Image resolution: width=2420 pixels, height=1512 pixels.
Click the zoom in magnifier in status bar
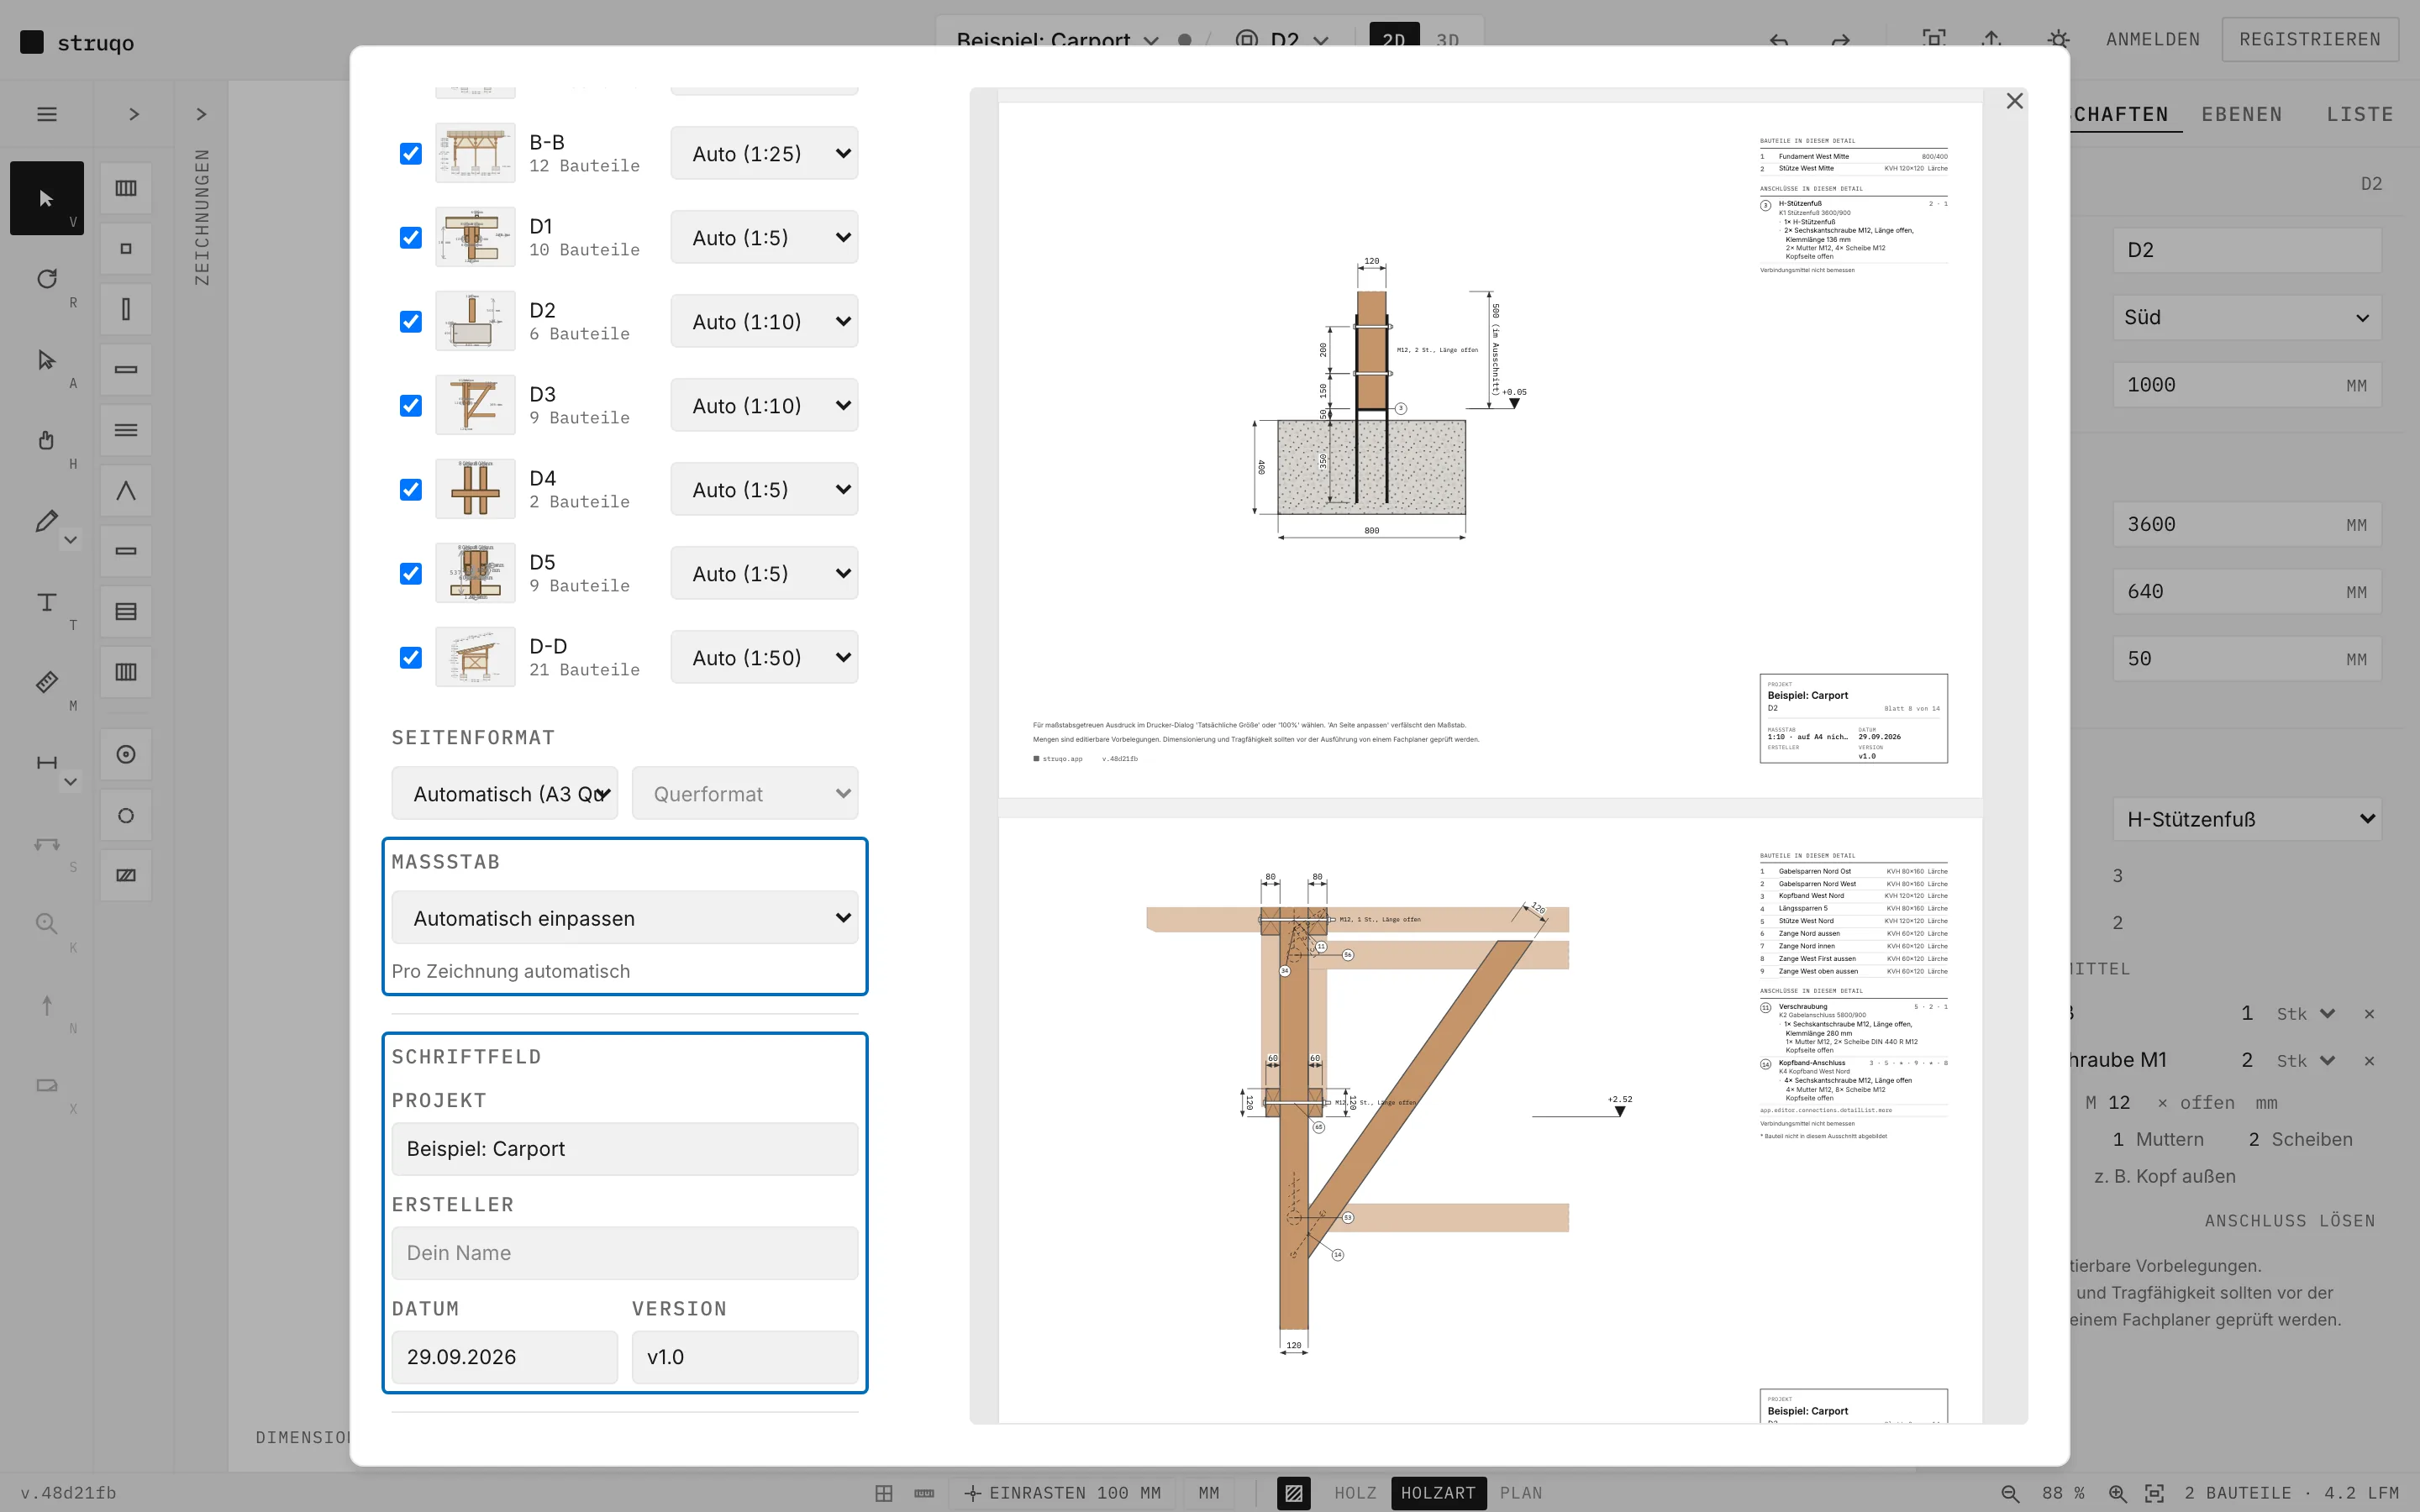pyautogui.click(x=2117, y=1493)
